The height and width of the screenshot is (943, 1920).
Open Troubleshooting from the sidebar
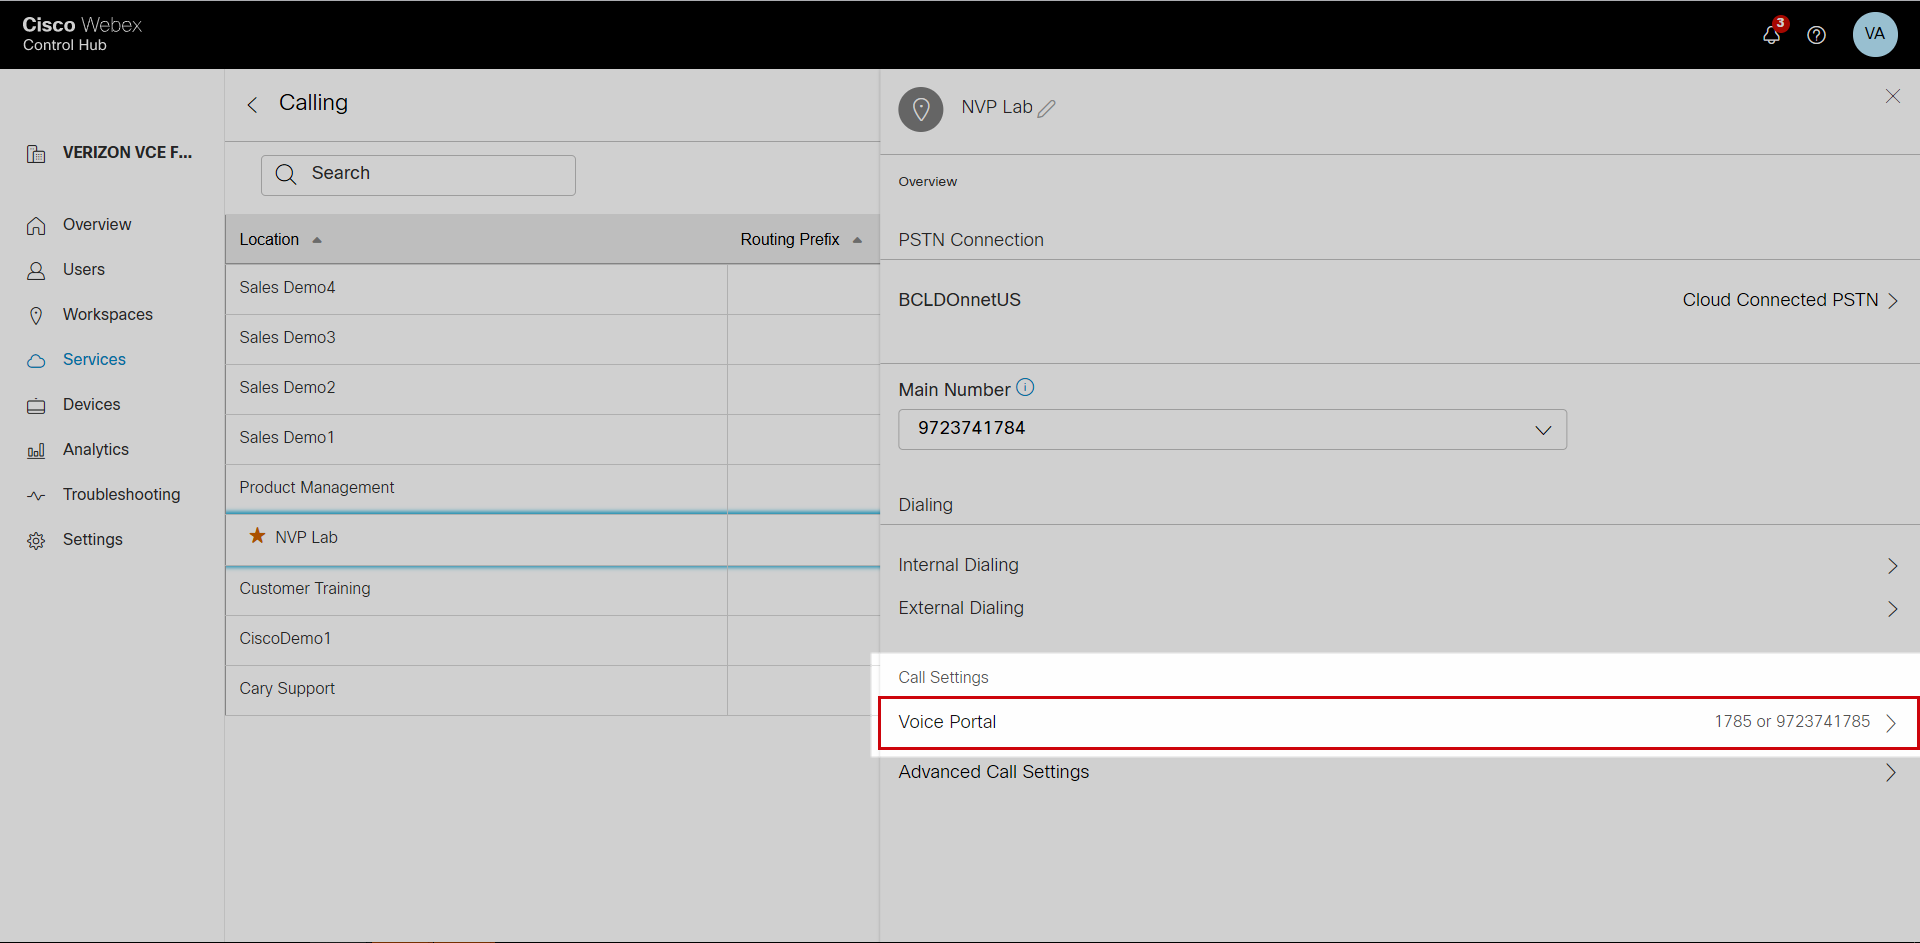(121, 495)
